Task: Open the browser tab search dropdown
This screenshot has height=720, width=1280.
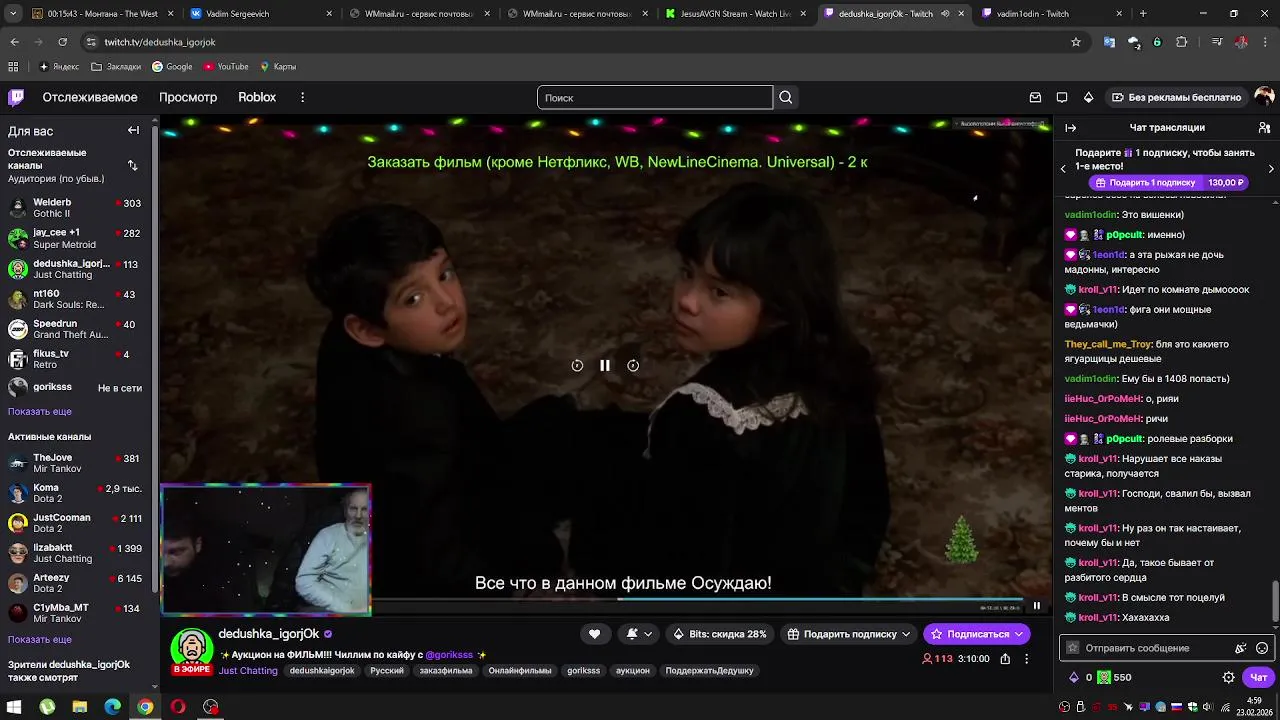Action: tap(14, 14)
